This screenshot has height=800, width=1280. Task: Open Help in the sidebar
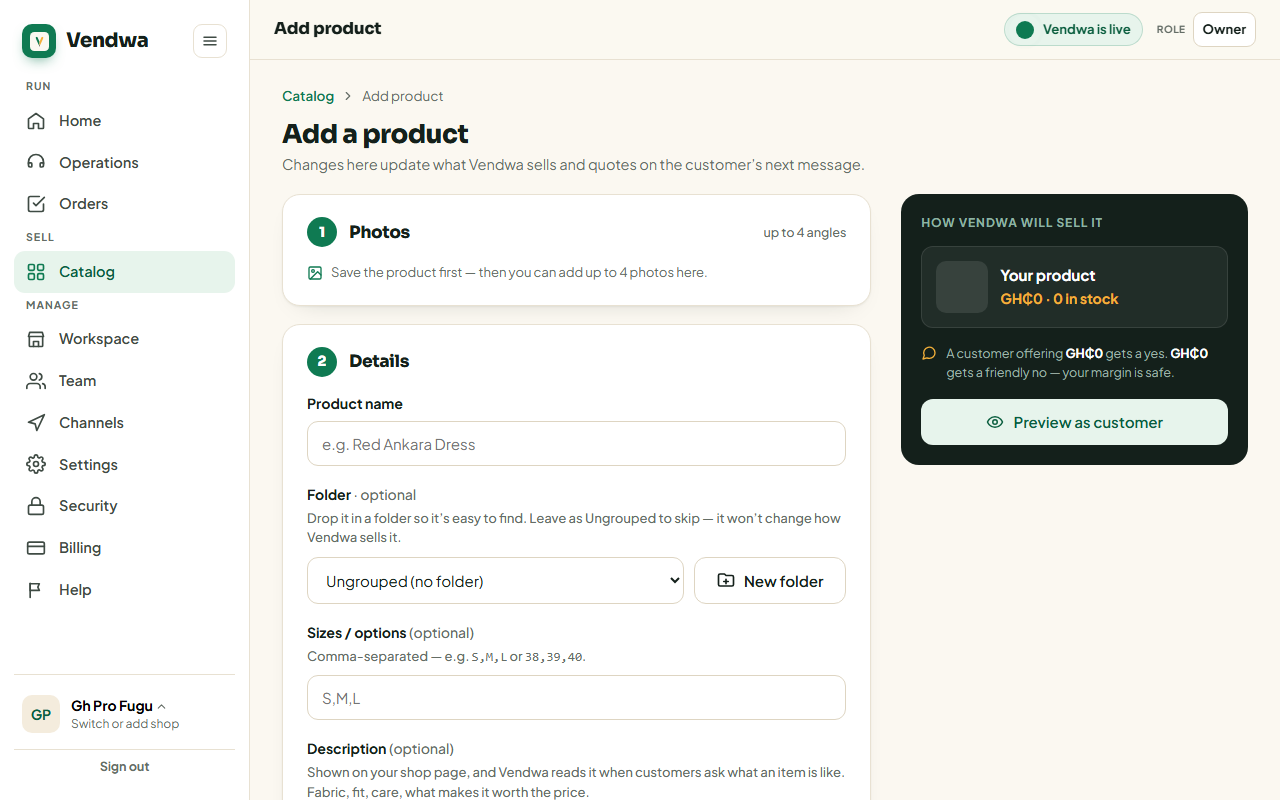[x=124, y=590]
